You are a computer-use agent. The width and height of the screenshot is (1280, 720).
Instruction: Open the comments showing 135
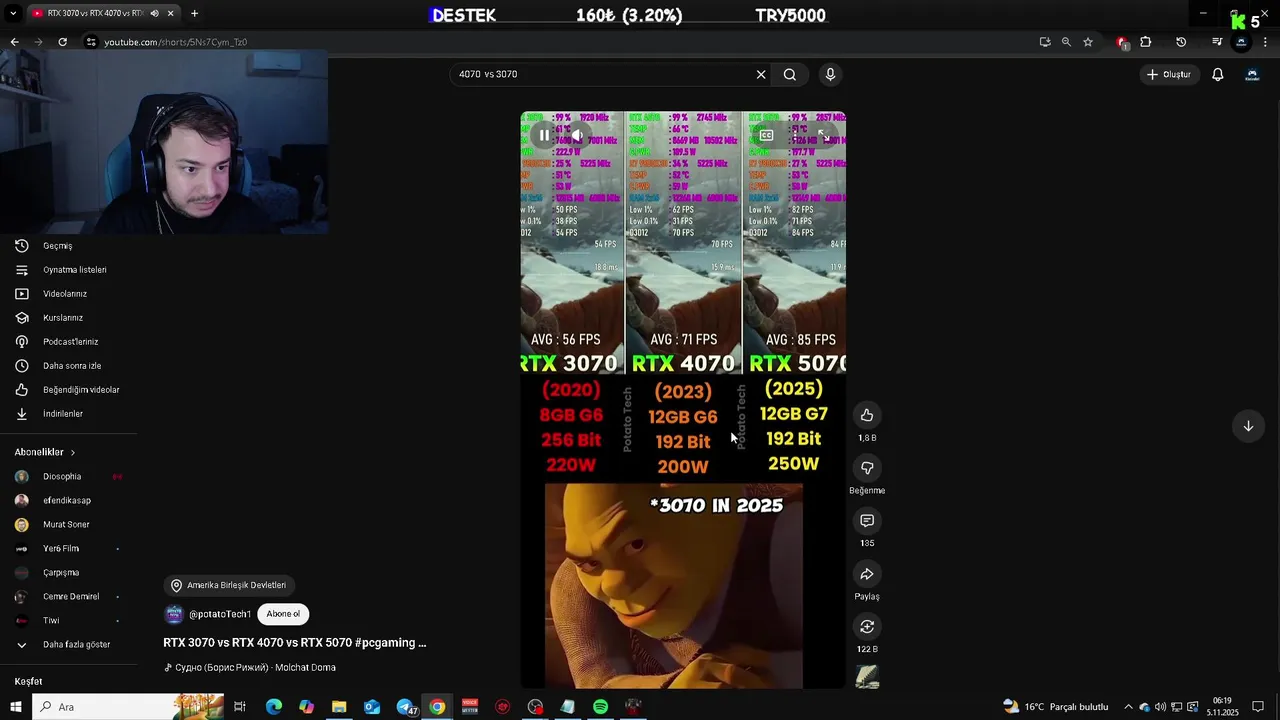(x=867, y=521)
